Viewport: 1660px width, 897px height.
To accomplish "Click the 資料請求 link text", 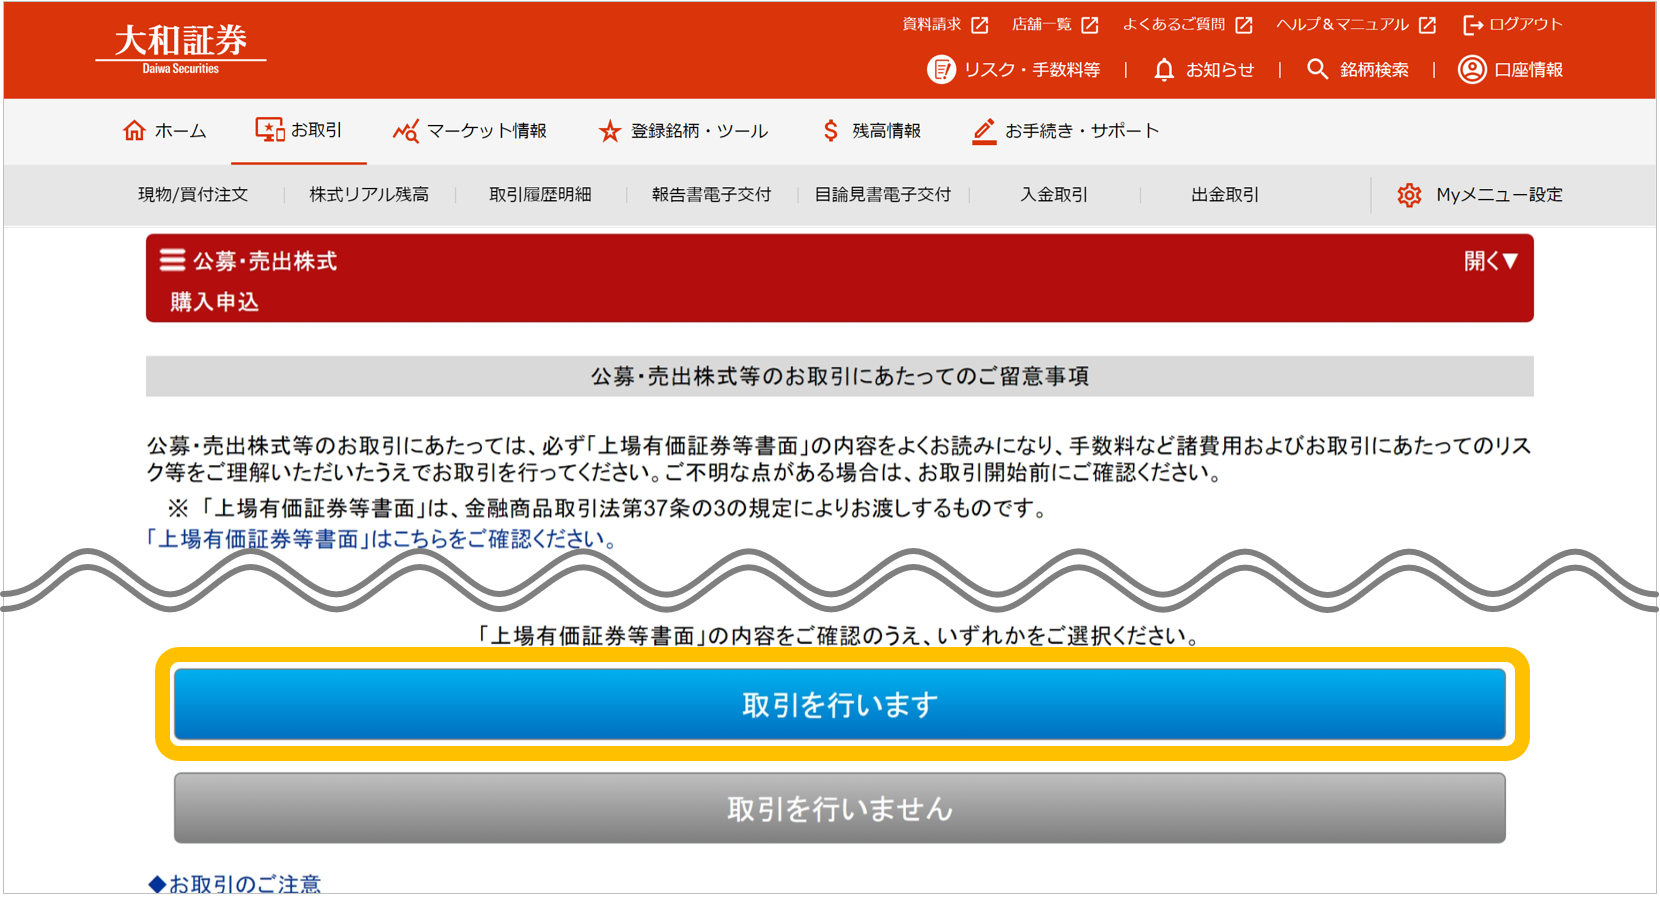I will click(932, 25).
